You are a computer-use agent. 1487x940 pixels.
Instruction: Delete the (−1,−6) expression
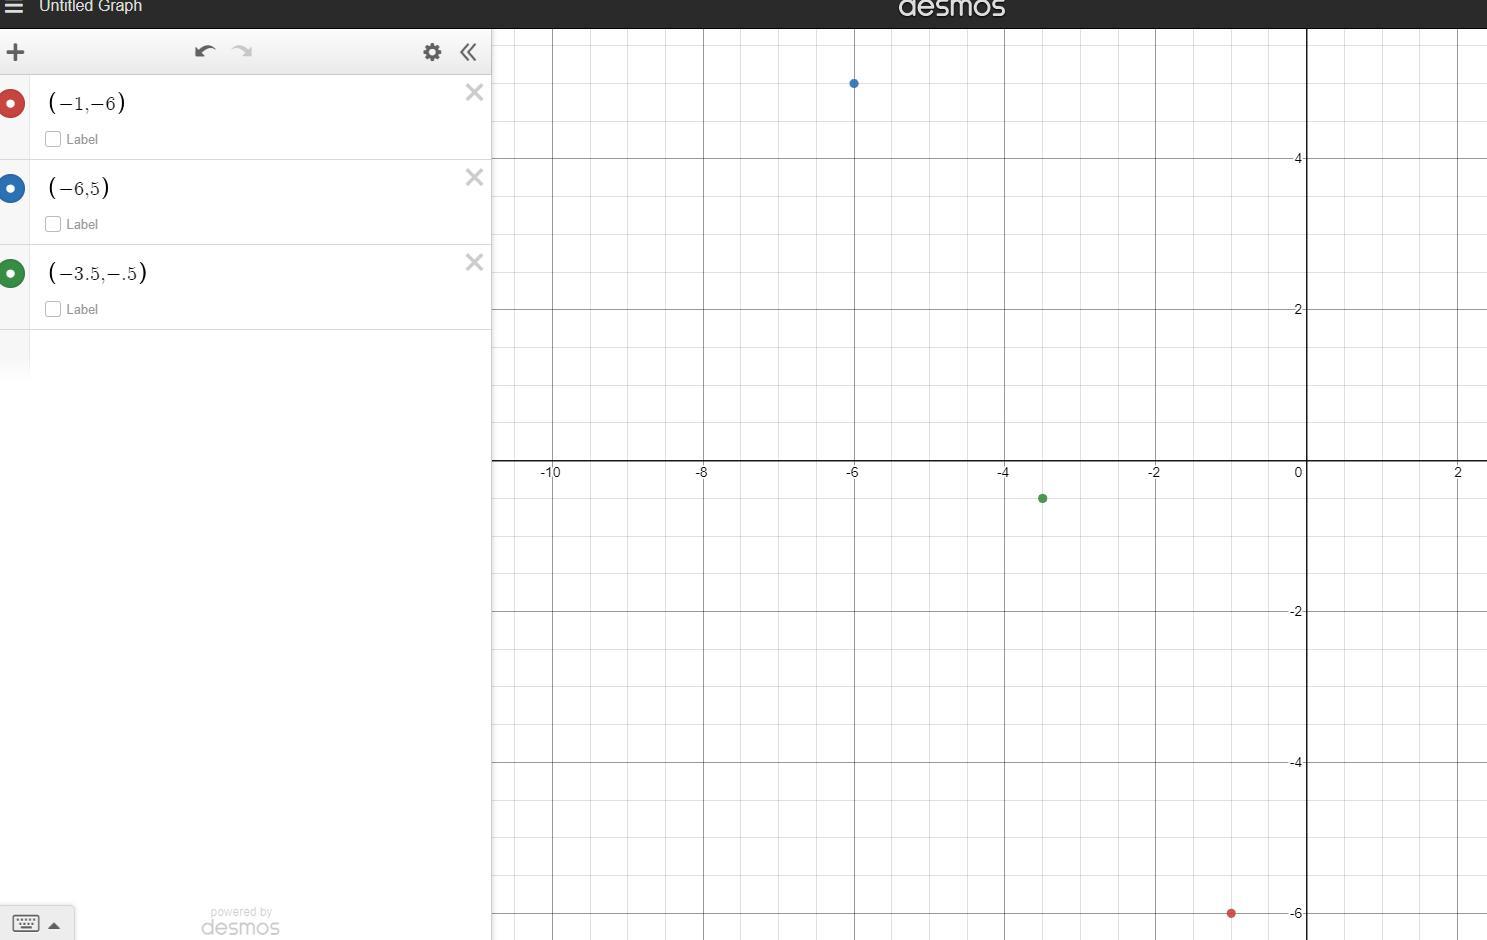474,93
